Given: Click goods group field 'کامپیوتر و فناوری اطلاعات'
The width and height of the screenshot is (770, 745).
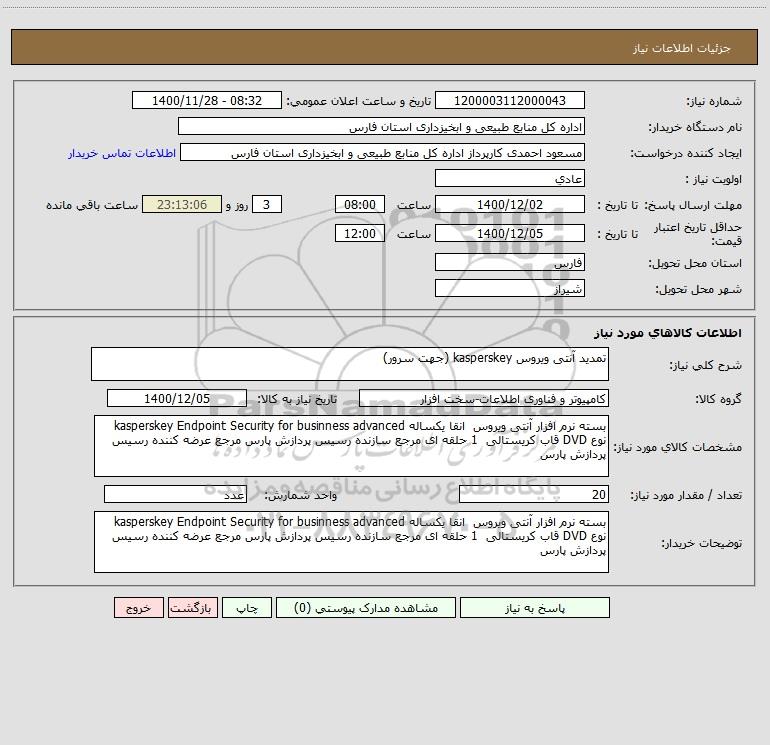Looking at the screenshot, I should pos(484,398).
